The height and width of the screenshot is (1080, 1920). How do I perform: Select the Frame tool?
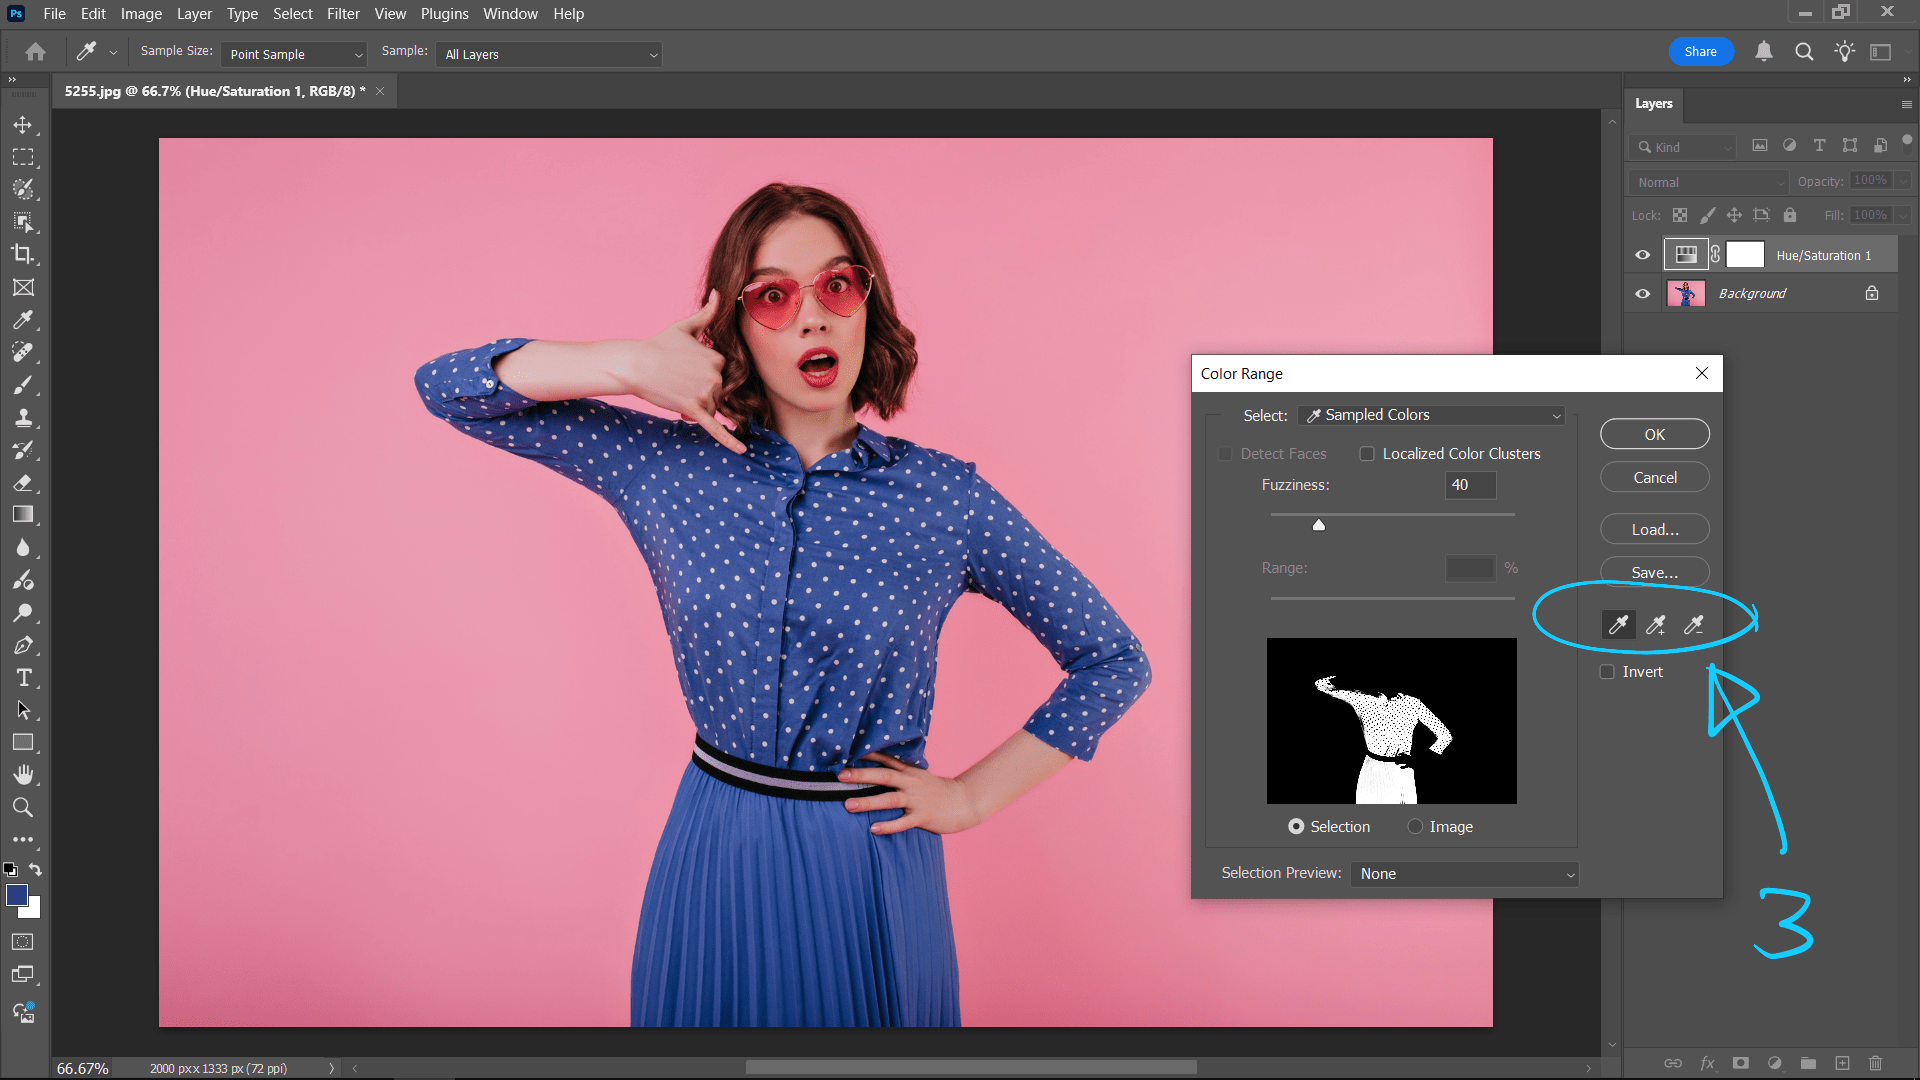(x=23, y=287)
